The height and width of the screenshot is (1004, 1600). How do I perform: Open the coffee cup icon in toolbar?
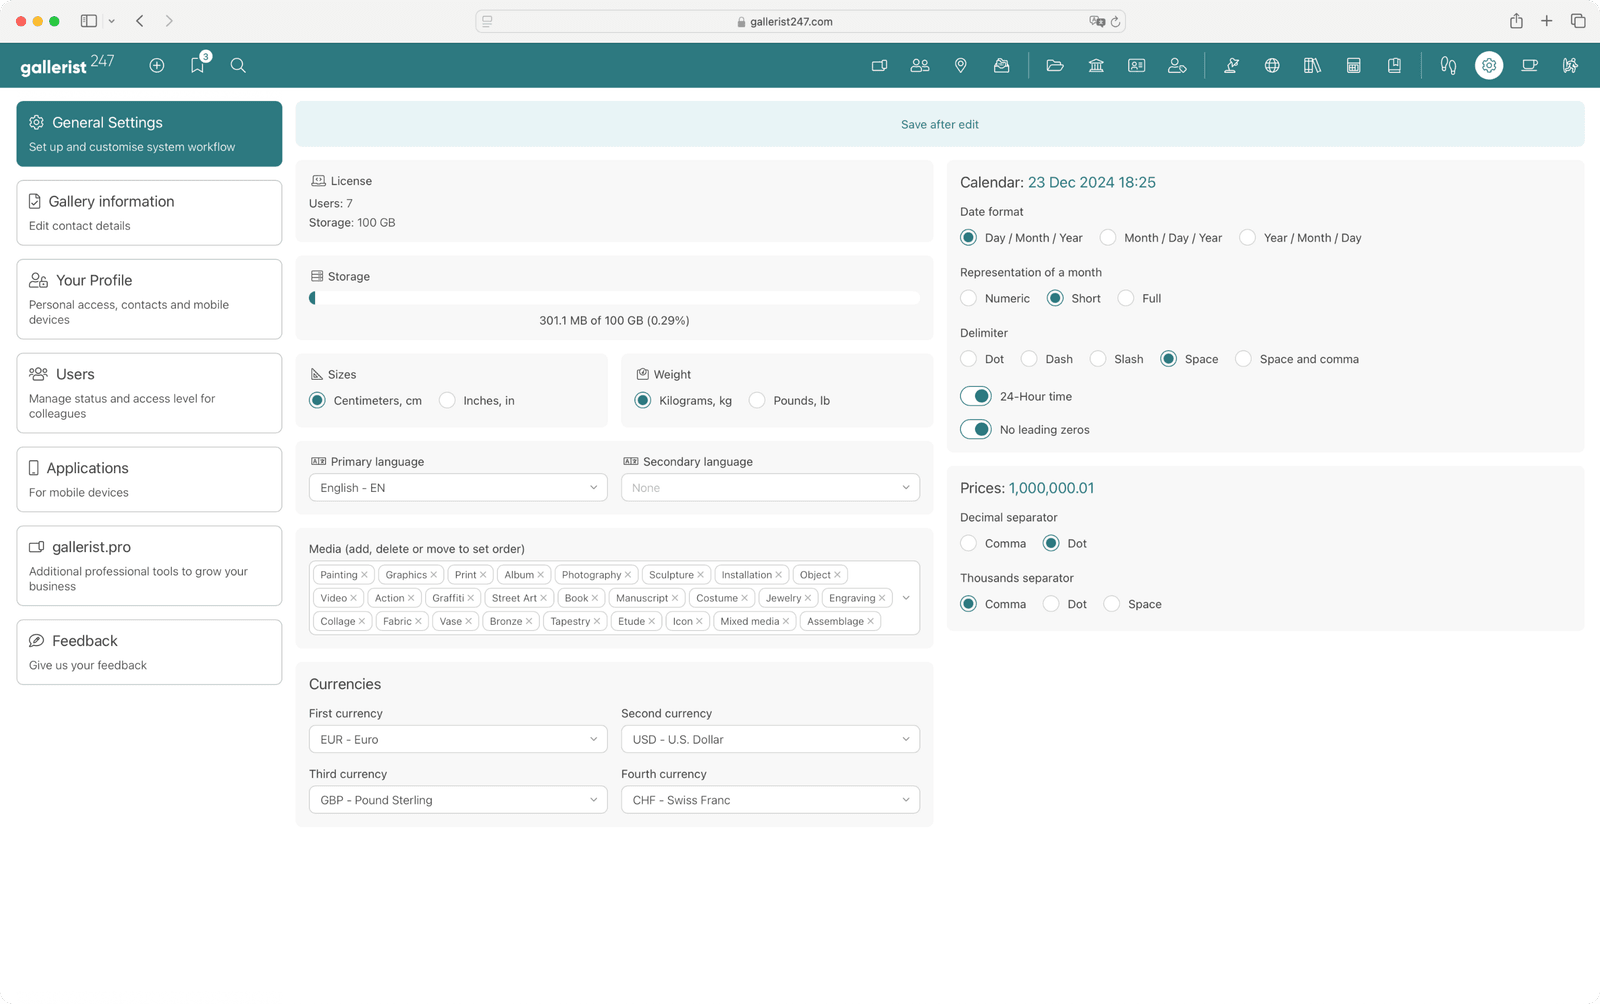click(1529, 65)
